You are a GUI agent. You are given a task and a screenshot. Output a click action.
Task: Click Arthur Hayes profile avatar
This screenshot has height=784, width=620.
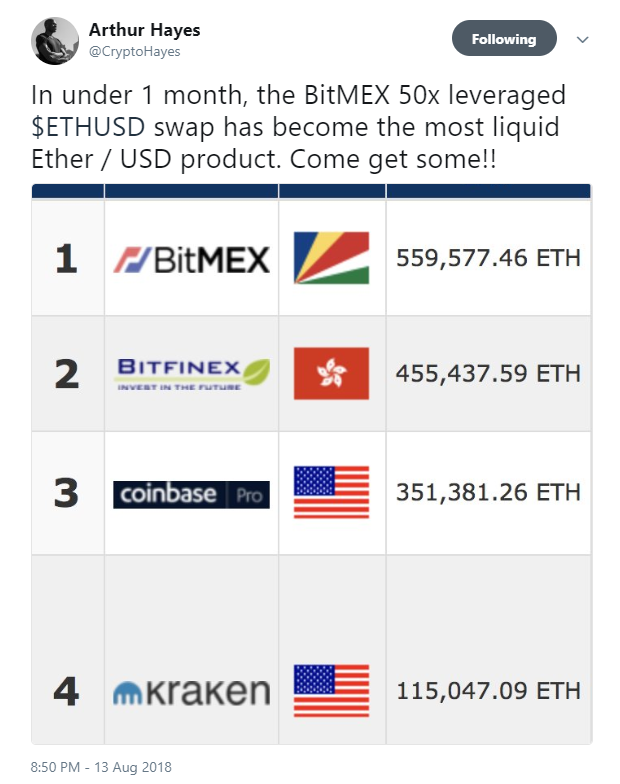pyautogui.click(x=55, y=41)
